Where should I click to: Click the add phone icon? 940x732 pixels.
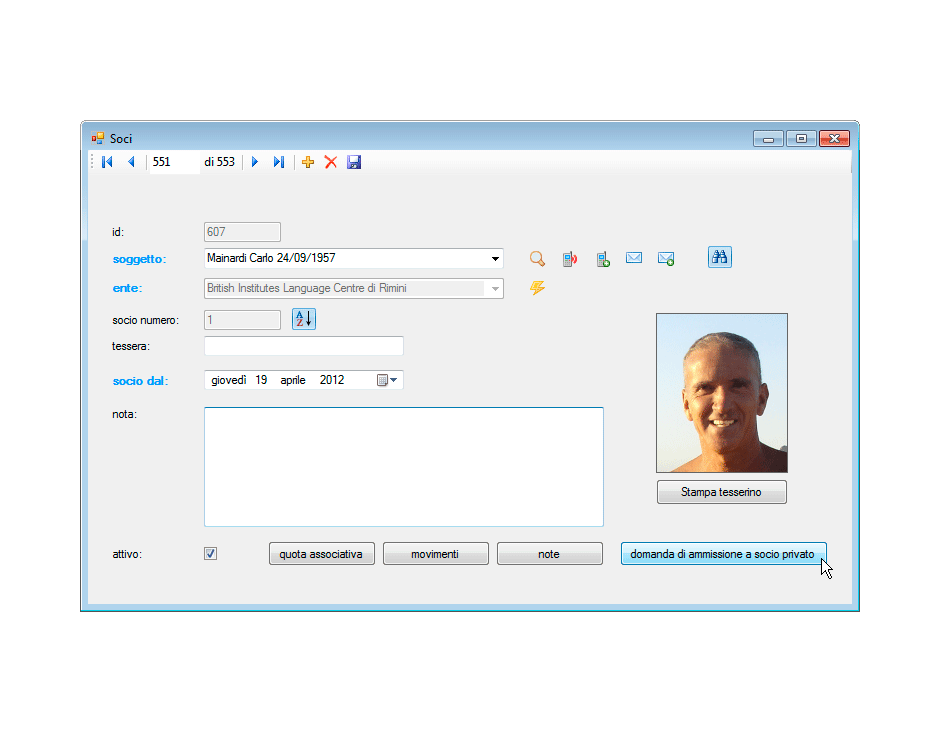[x=603, y=259]
